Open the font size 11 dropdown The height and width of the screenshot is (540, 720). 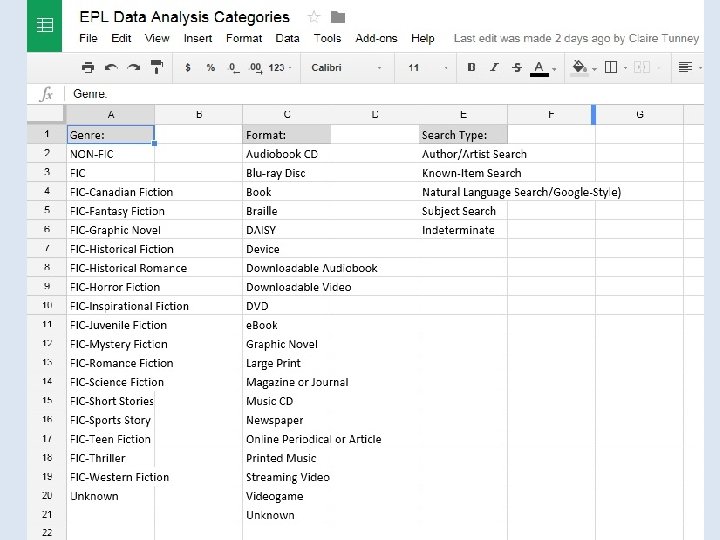pos(428,68)
